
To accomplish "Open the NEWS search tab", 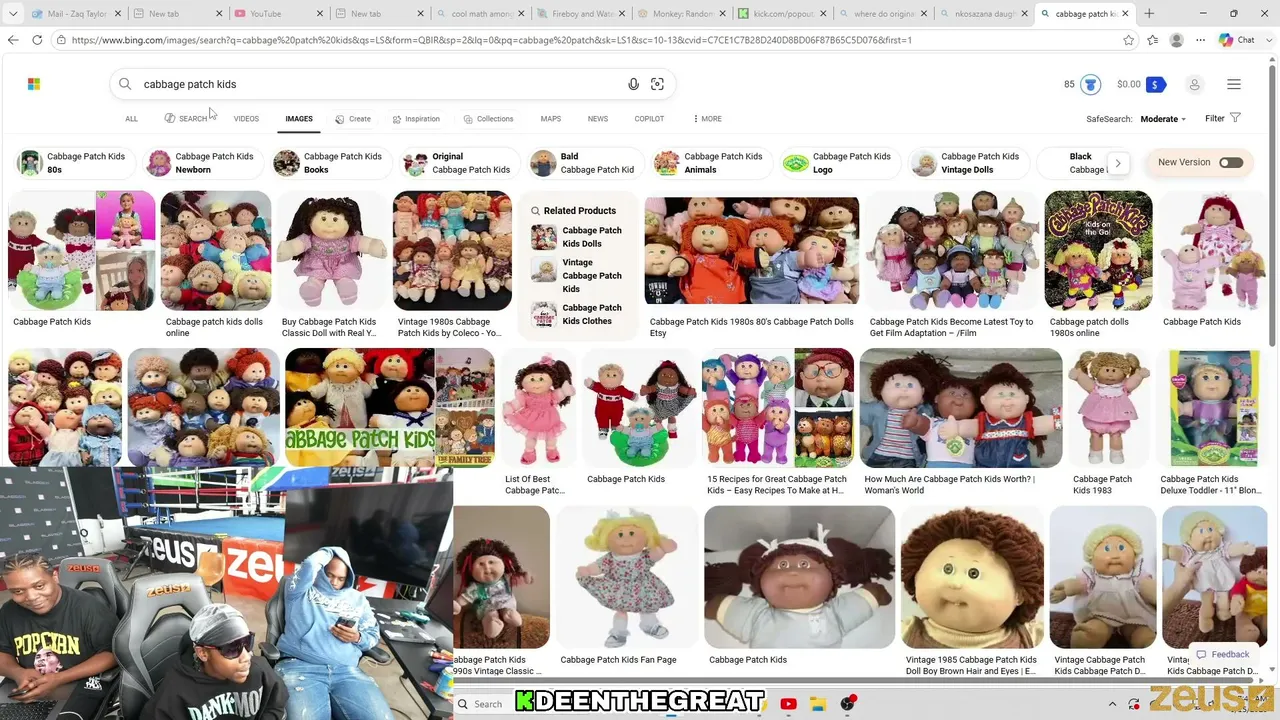I will click(598, 119).
